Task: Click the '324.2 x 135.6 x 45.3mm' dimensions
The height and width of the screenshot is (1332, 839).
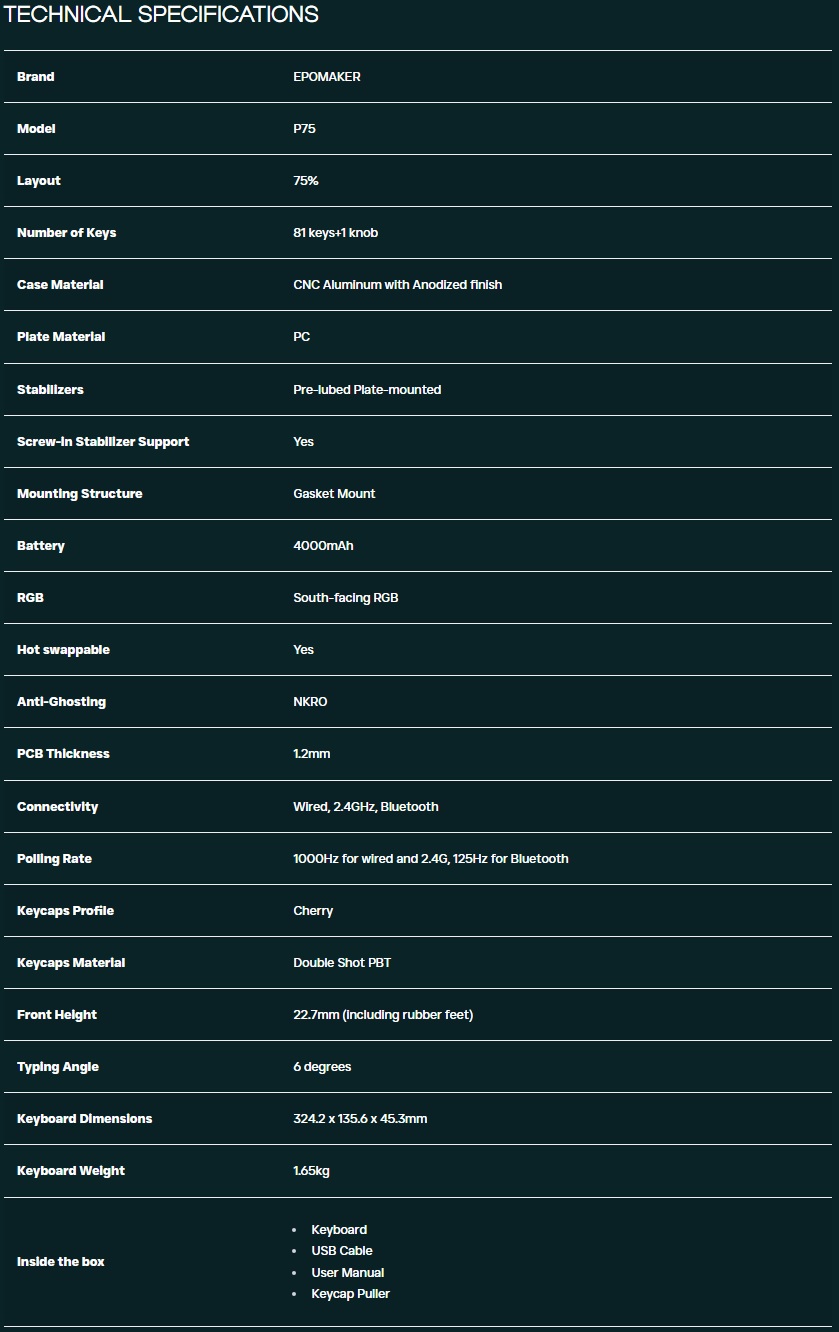Action: (360, 1119)
